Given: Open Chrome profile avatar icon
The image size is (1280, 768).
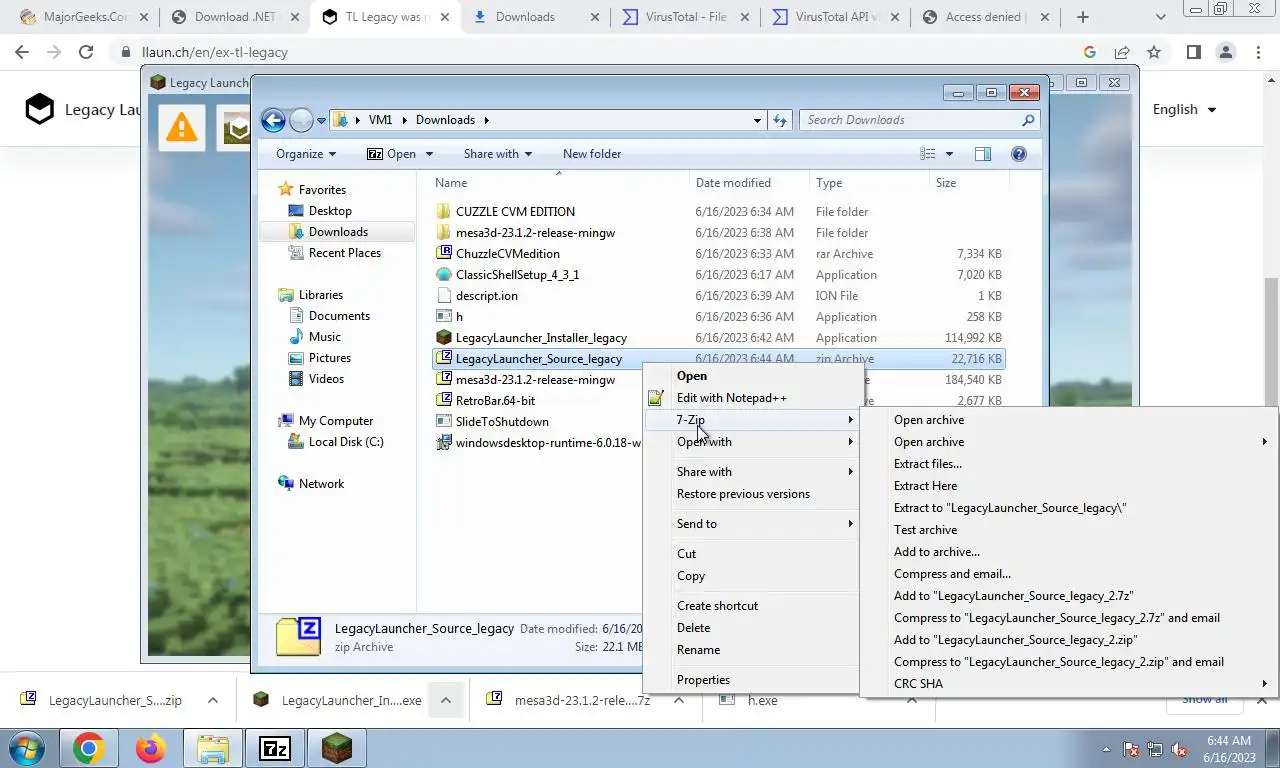Looking at the screenshot, I should tap(1226, 52).
